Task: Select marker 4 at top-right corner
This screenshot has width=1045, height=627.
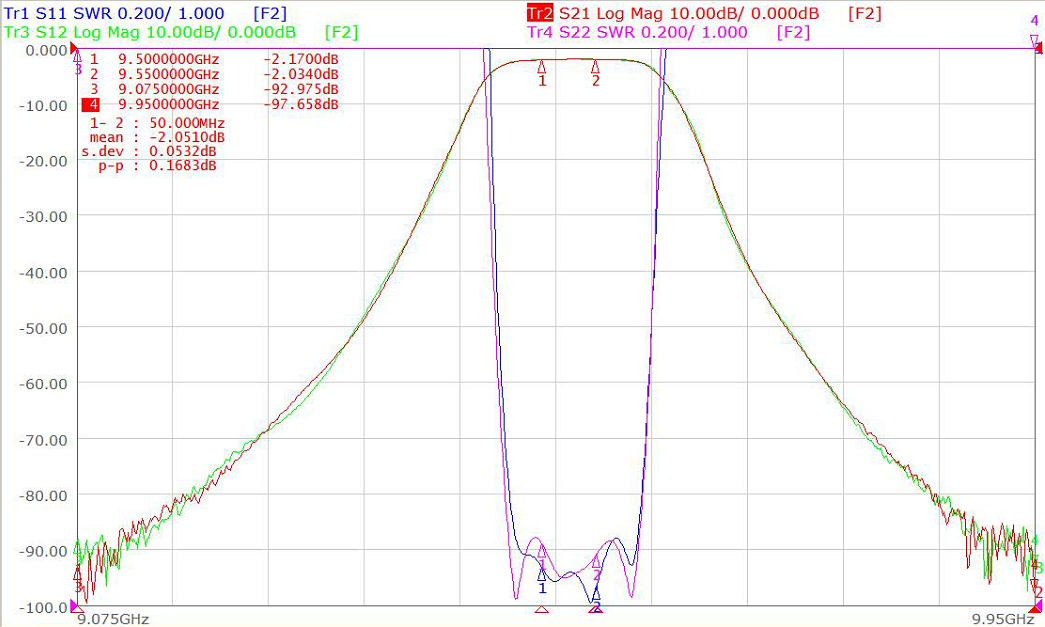Action: (x=1034, y=41)
